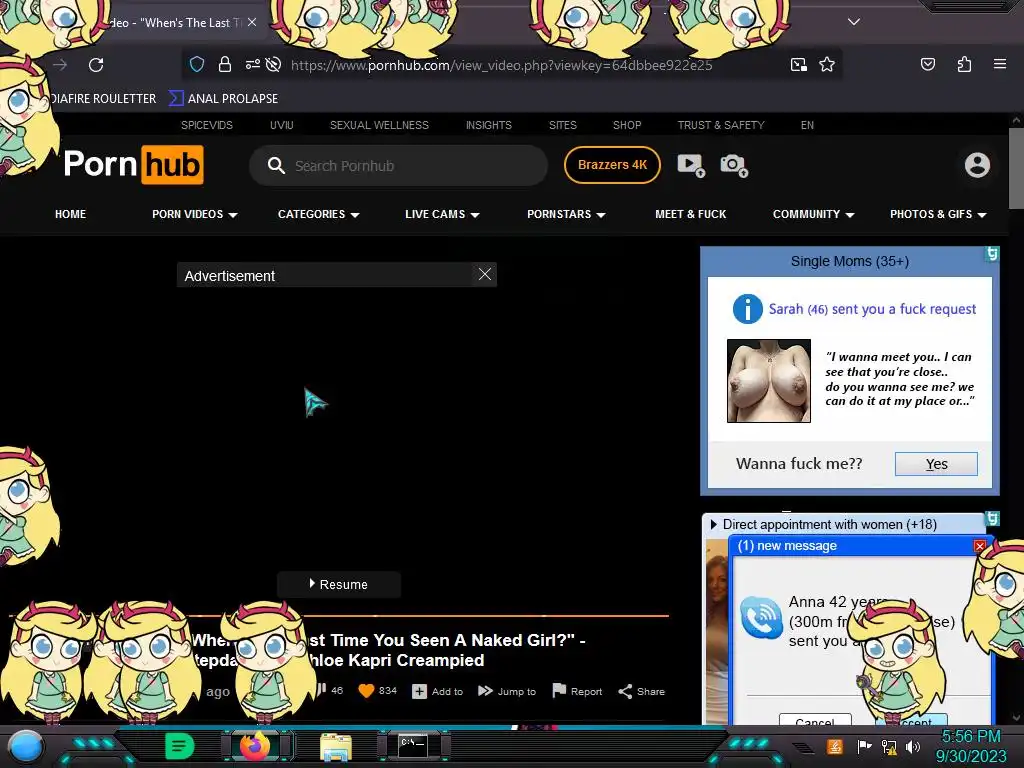This screenshot has height=768, width=1024.
Task: Click the Jump to icon below video
Action: click(x=485, y=691)
